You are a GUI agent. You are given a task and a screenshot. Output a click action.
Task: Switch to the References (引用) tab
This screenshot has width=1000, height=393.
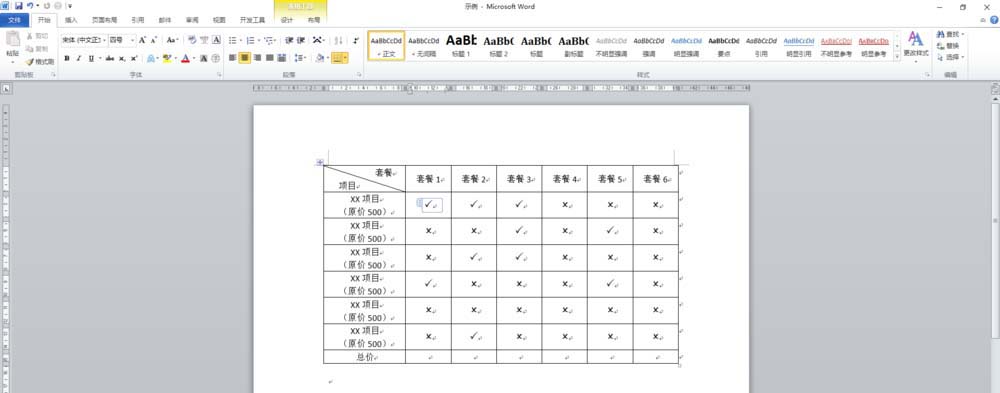point(138,20)
